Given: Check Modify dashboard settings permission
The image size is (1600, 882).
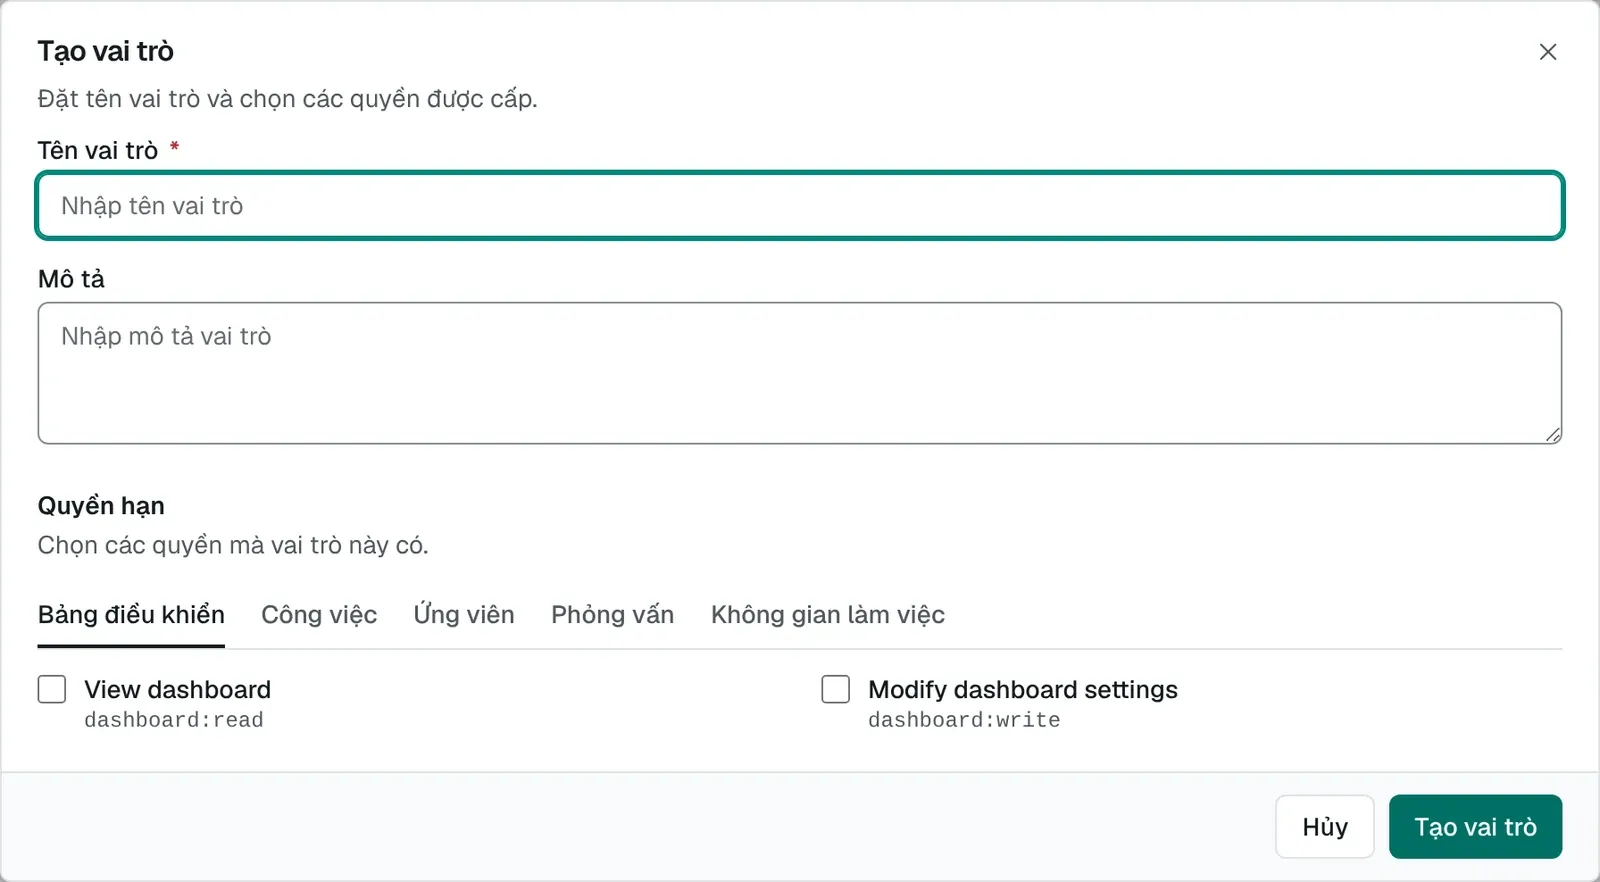Looking at the screenshot, I should pos(836,689).
